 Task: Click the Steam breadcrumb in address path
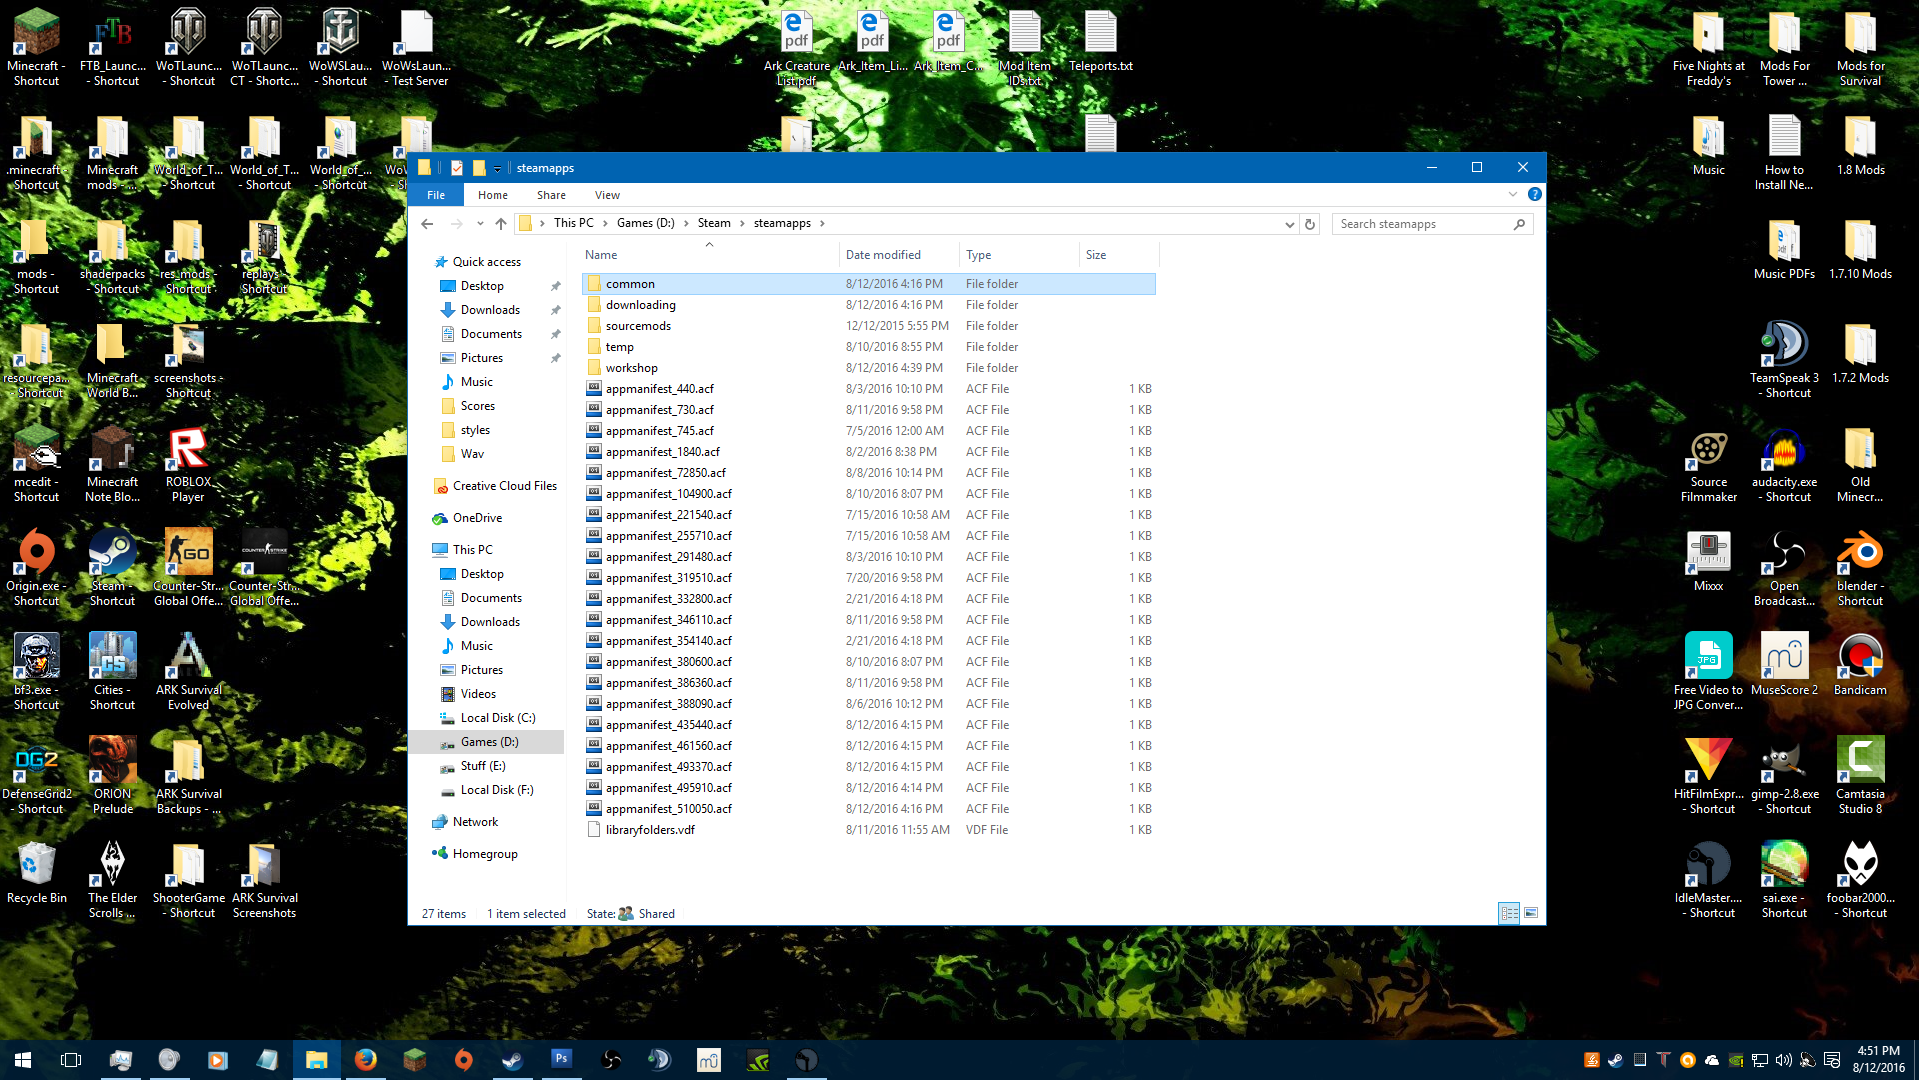tap(714, 223)
